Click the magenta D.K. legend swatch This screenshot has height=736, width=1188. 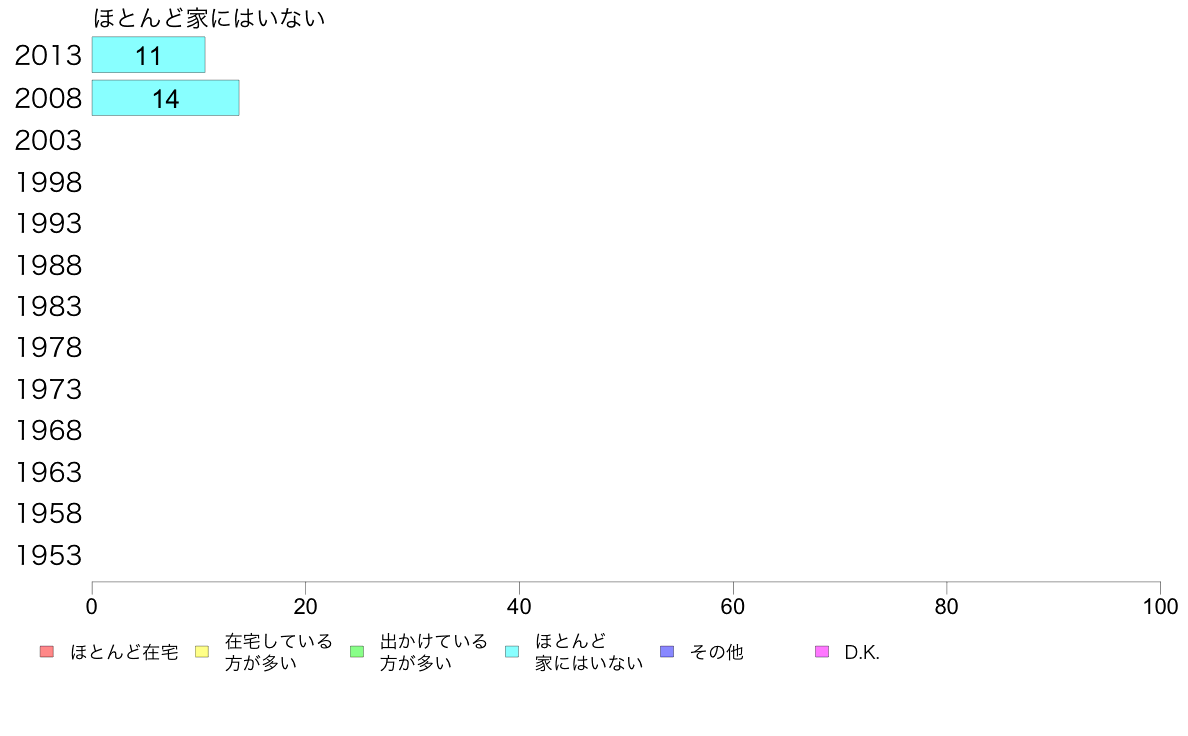pyautogui.click(x=822, y=652)
